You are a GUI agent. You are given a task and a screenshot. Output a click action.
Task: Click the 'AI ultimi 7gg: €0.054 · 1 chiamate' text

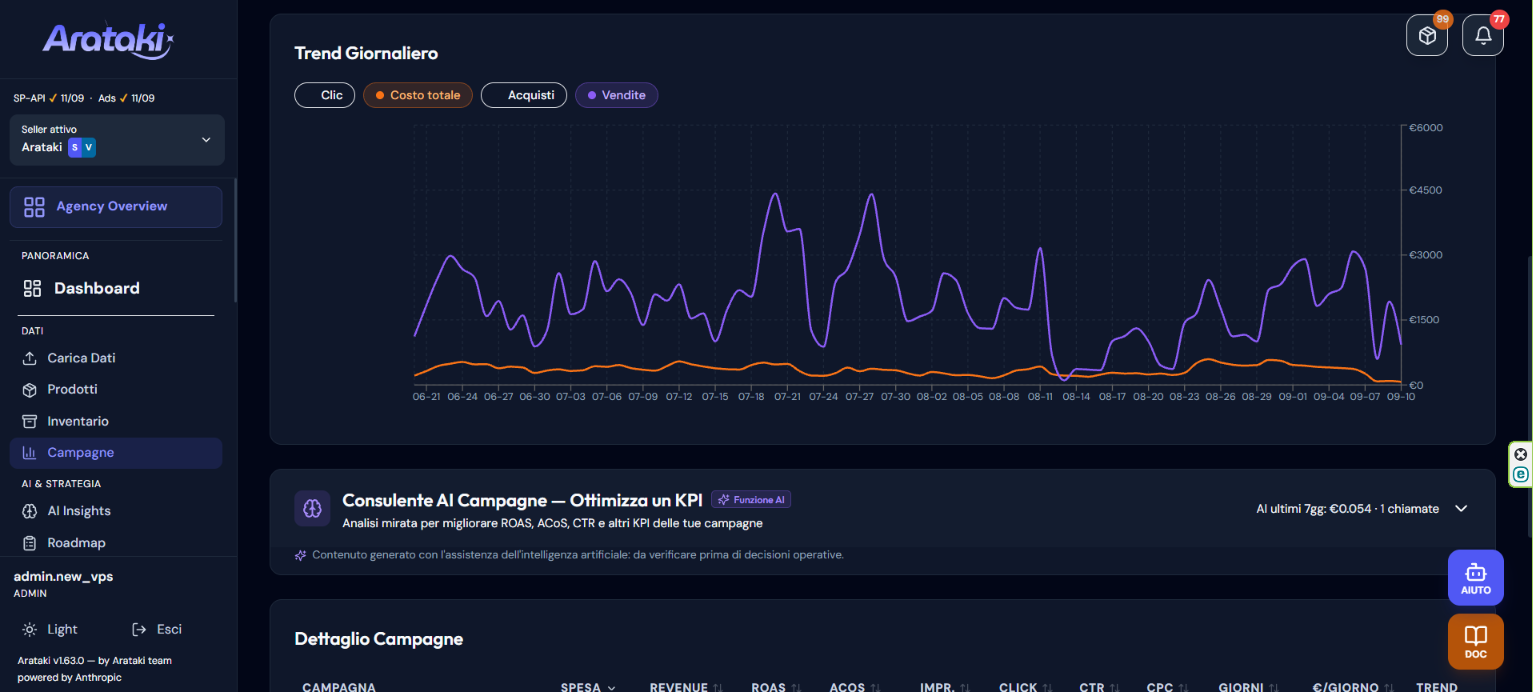coord(1347,509)
